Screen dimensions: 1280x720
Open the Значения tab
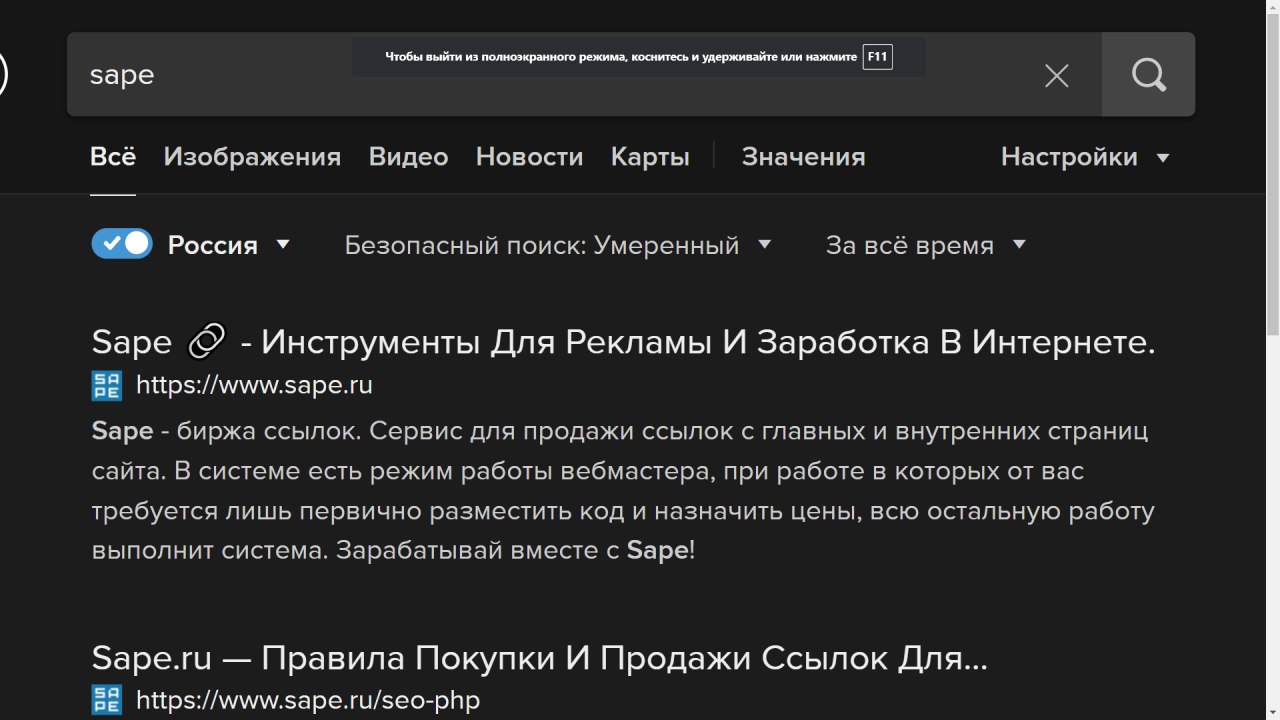click(x=803, y=157)
